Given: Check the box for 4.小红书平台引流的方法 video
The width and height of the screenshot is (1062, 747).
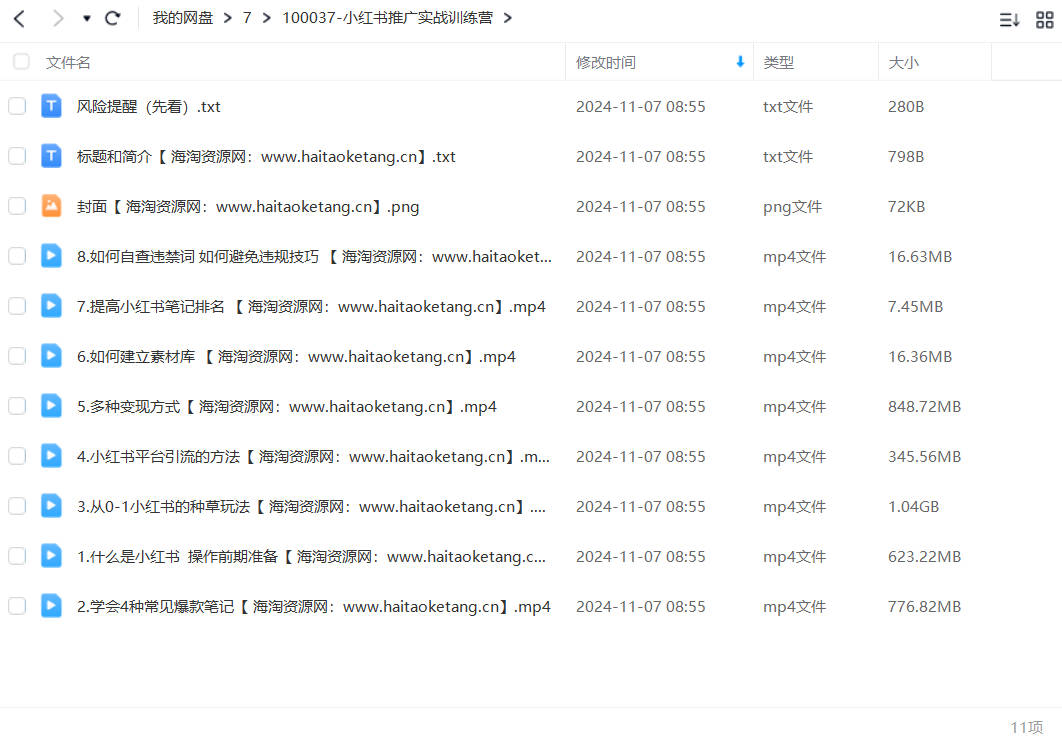Looking at the screenshot, I should pyautogui.click(x=17, y=456).
